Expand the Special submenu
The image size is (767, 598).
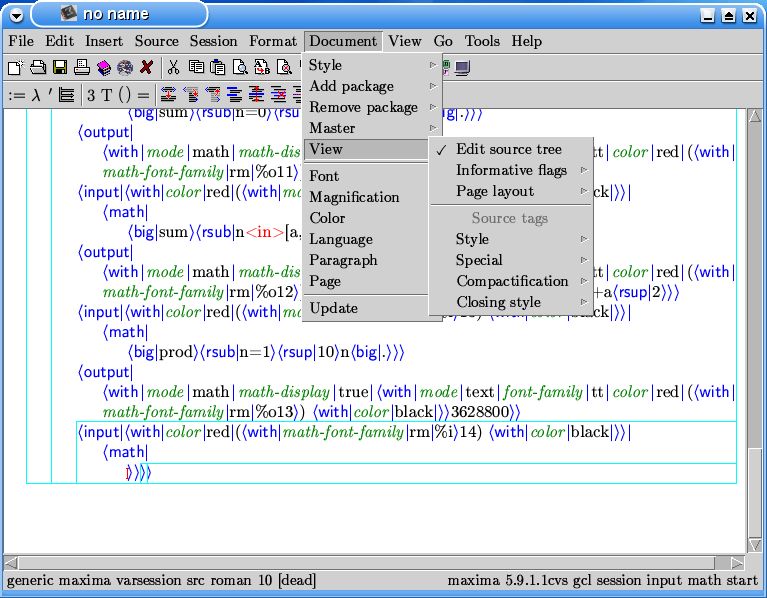510,260
